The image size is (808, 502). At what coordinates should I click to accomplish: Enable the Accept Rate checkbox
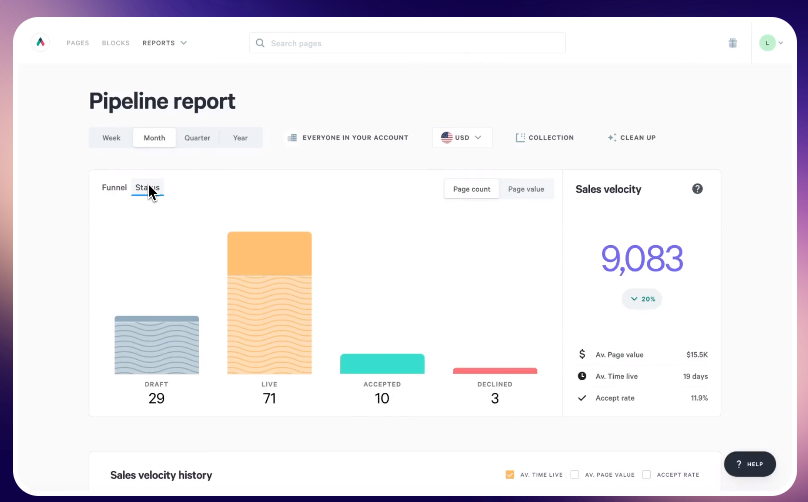click(x=646, y=474)
